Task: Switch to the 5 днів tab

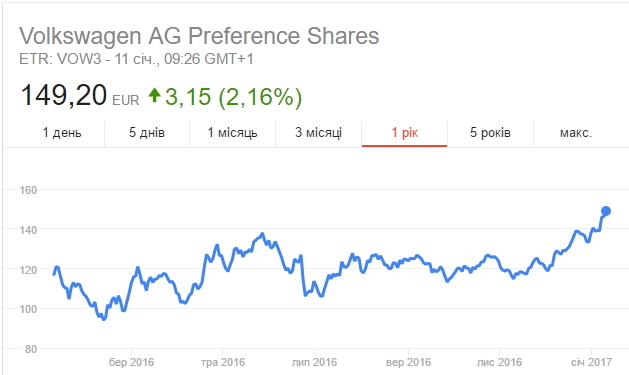Action: tap(147, 133)
